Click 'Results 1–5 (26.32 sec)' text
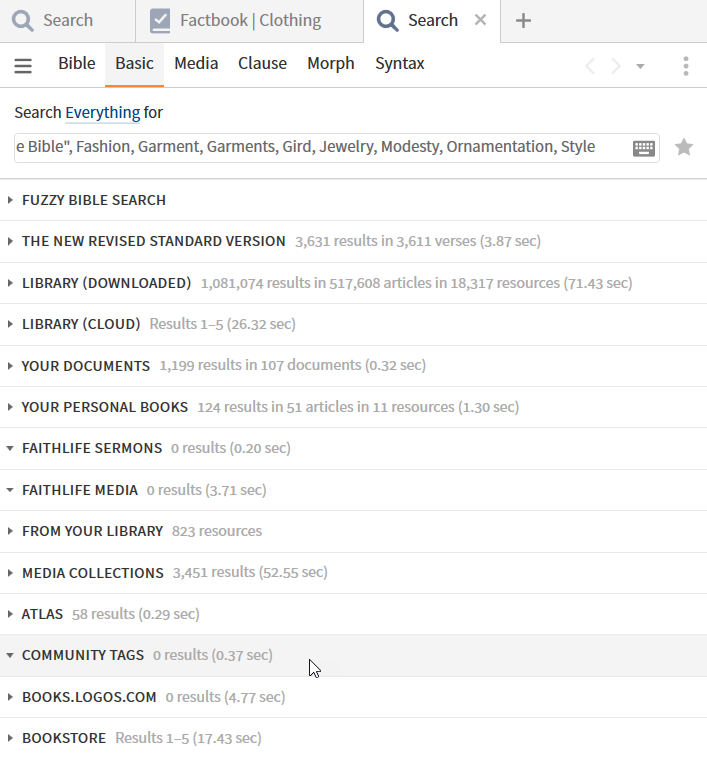Viewport: 707px width, 760px height. pyautogui.click(x=222, y=324)
